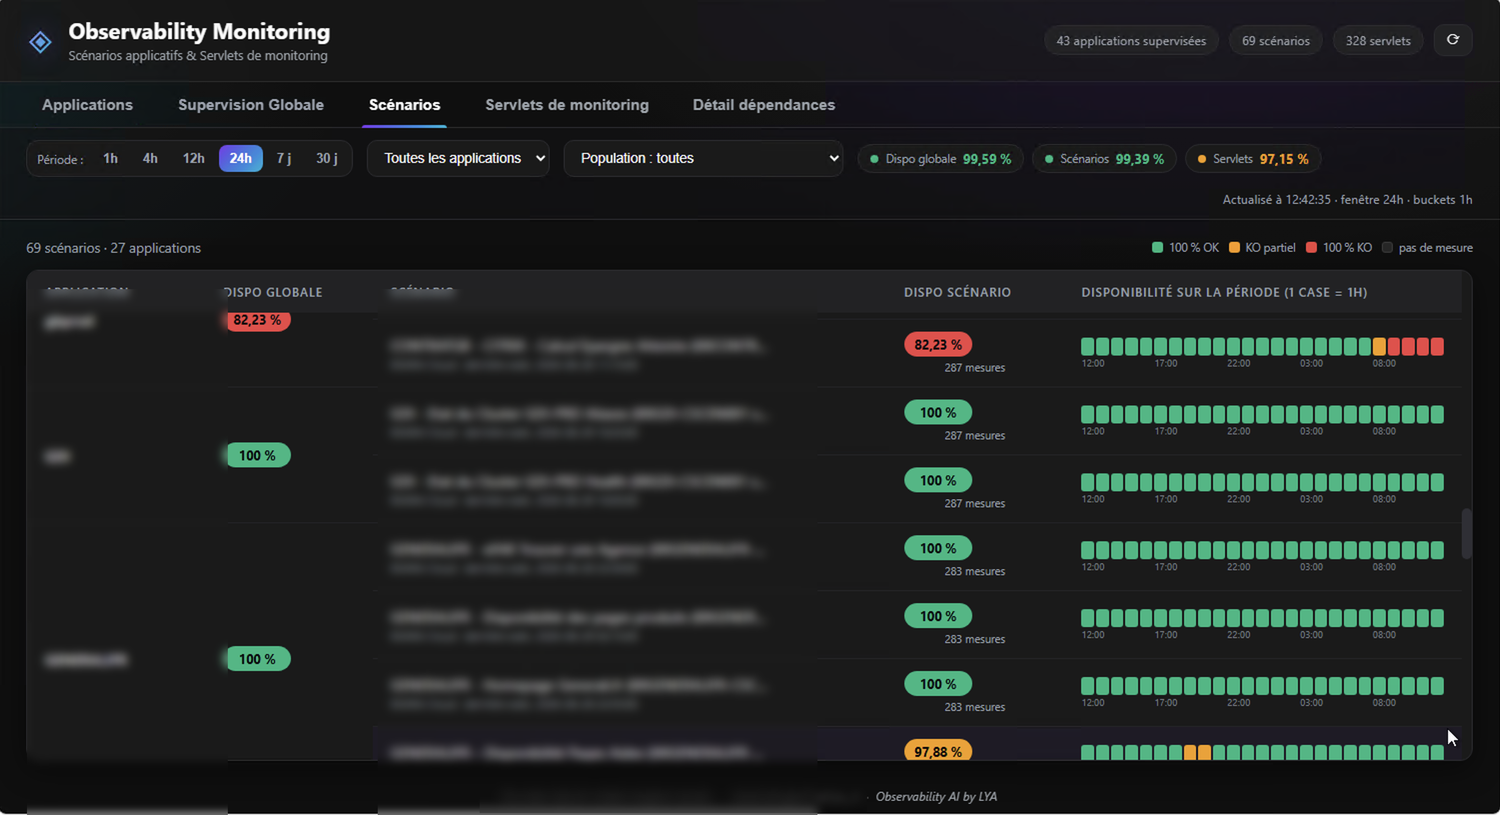Click the Scénarios 99,39 % indicator
Image resolution: width=1500 pixels, height=815 pixels.
[x=1104, y=159]
